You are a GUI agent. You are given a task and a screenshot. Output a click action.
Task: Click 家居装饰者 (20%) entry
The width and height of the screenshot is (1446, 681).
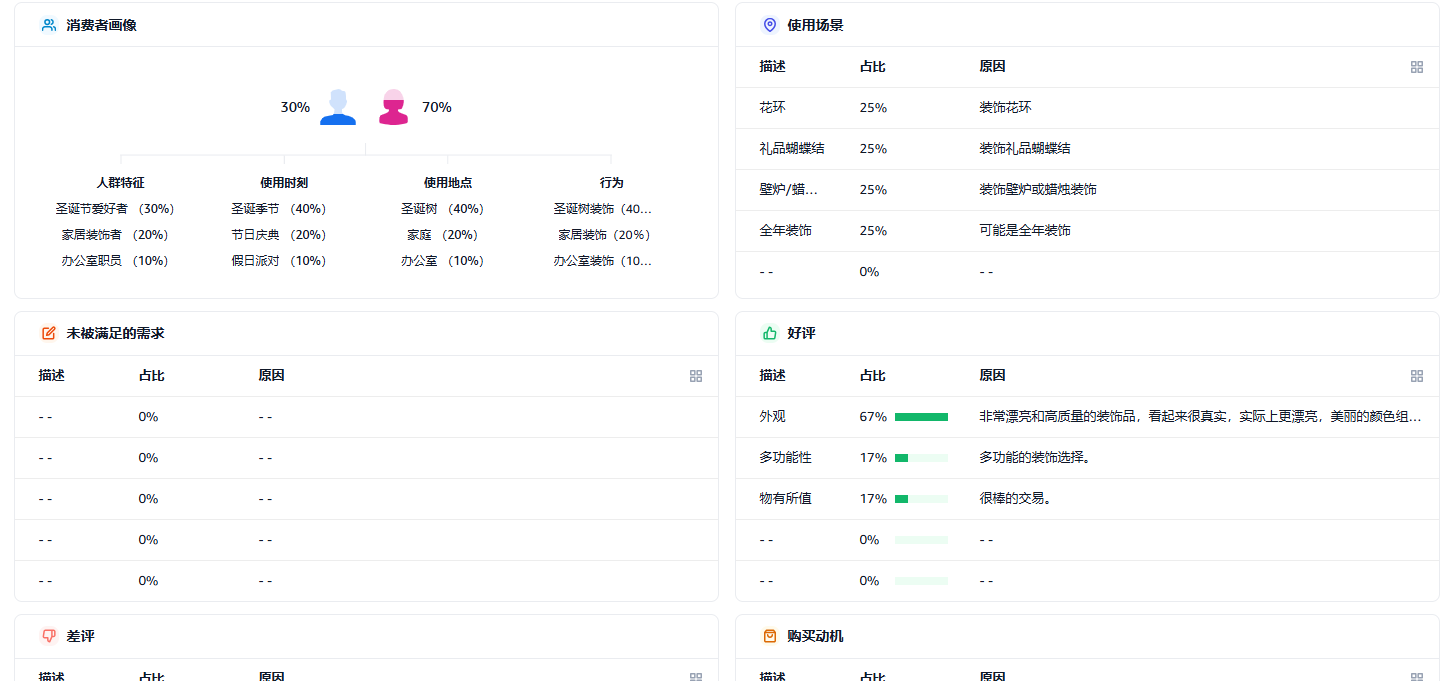click(115, 235)
